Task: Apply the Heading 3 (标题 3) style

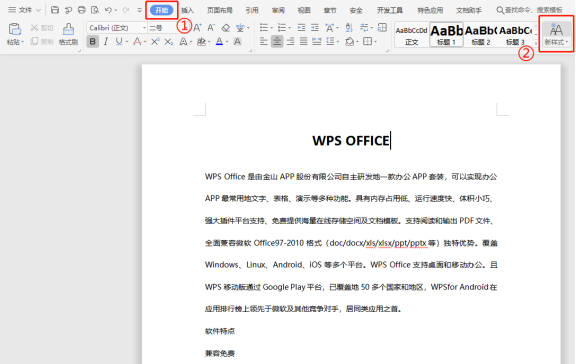Action: [x=515, y=35]
